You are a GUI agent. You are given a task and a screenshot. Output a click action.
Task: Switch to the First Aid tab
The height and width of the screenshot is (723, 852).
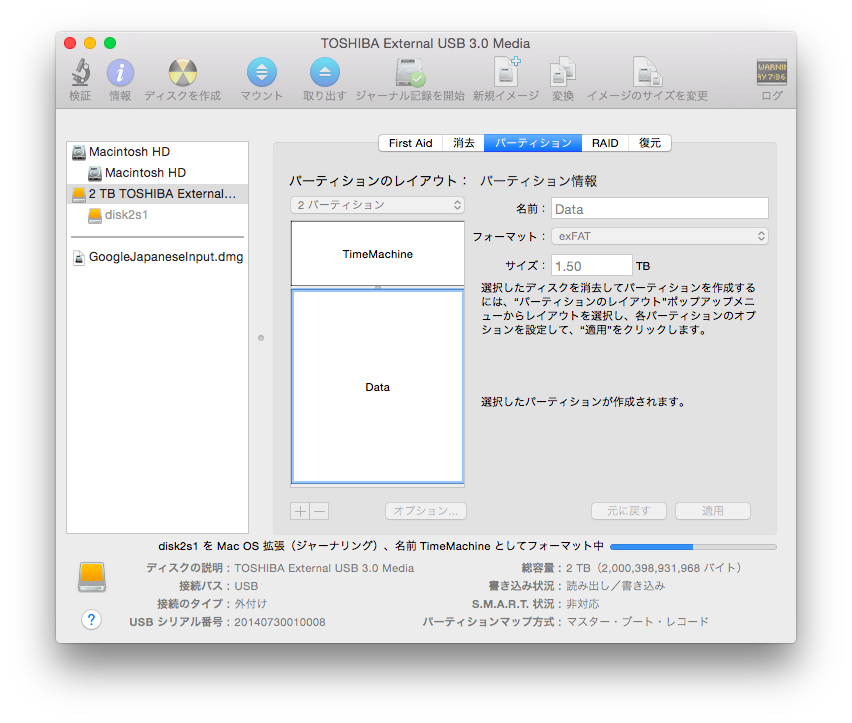[410, 143]
